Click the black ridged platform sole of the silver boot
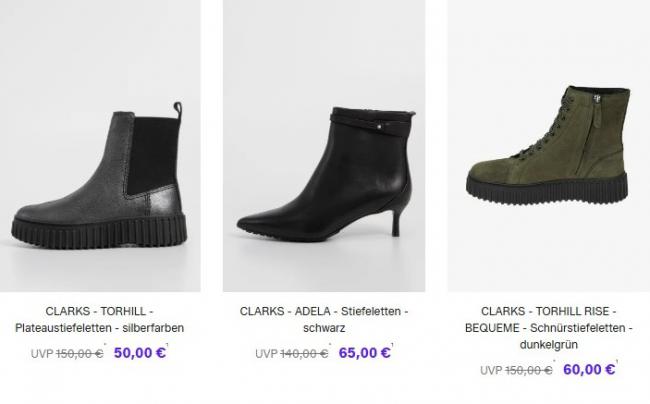The width and height of the screenshot is (650, 404). click(99, 232)
